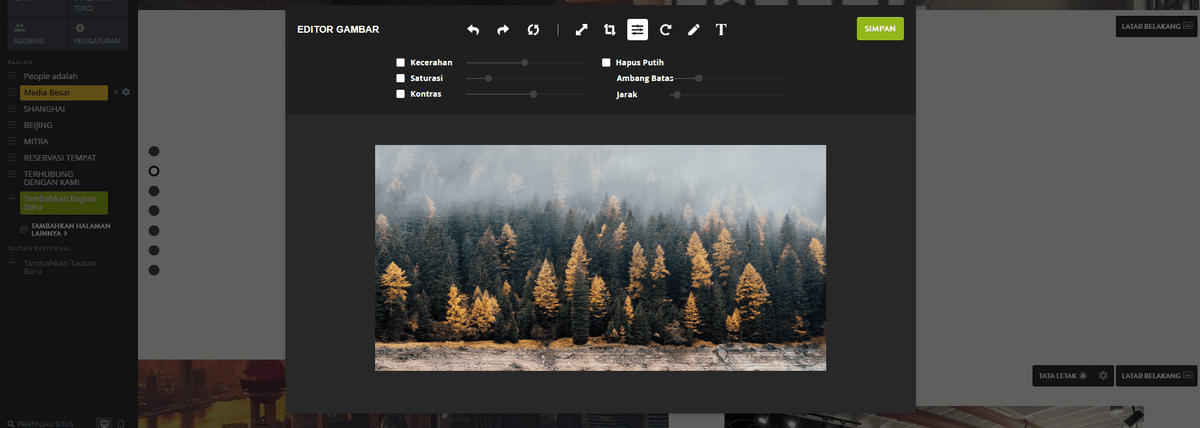Click the redo arrow icon
The width and height of the screenshot is (1200, 428).
(503, 30)
